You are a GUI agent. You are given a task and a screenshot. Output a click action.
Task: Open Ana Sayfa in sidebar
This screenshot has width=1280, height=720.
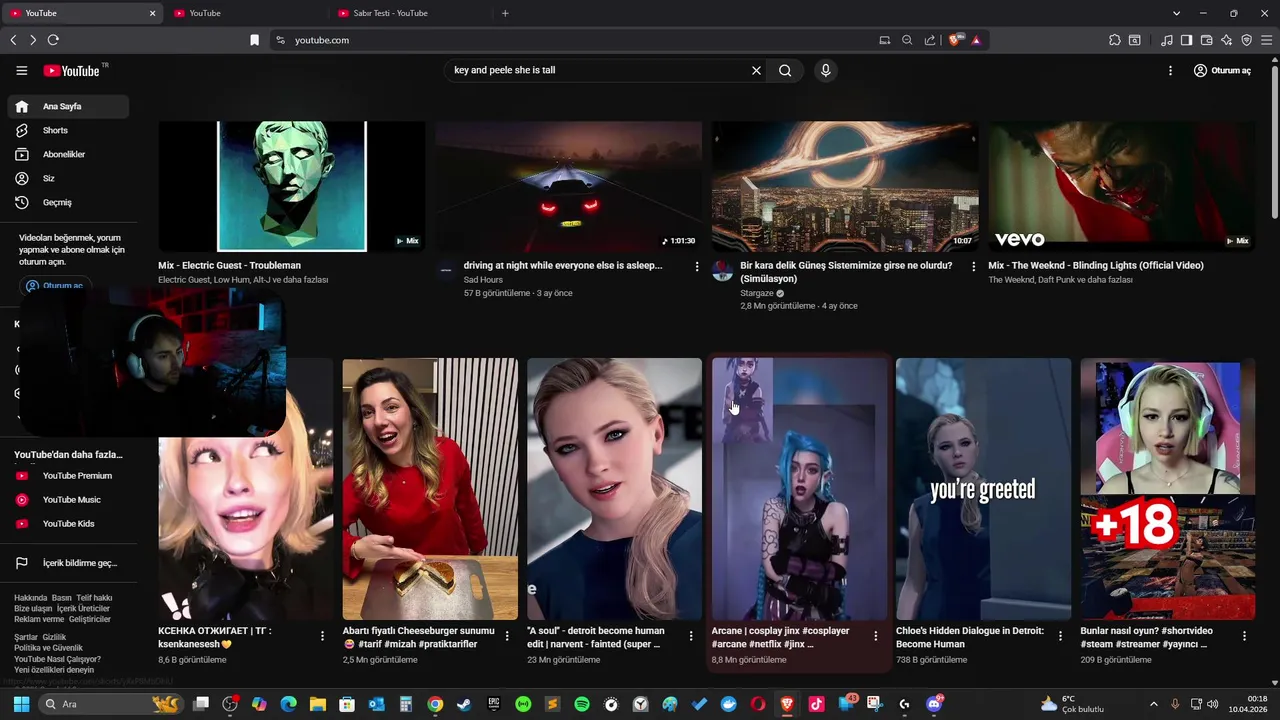(x=68, y=106)
